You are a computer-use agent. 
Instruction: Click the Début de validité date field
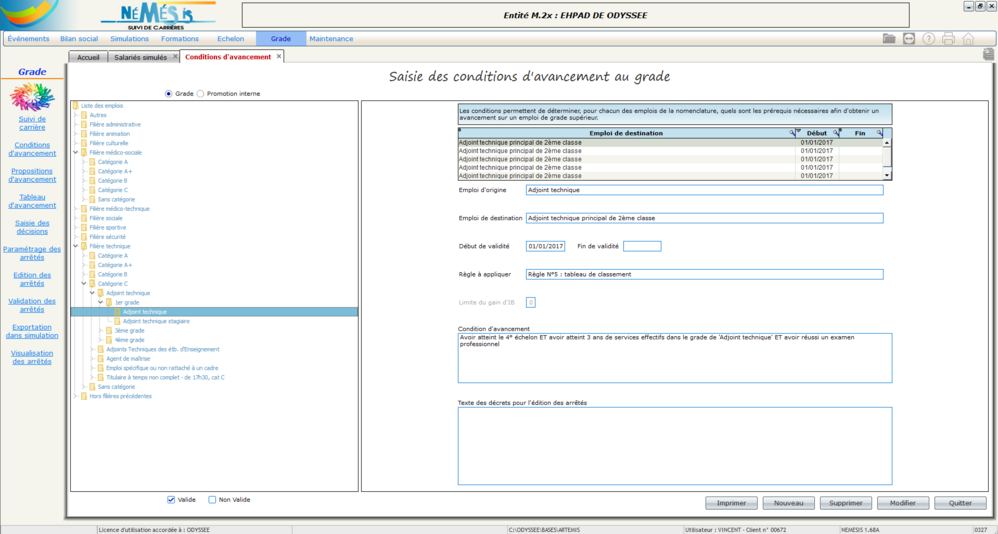[x=545, y=246]
